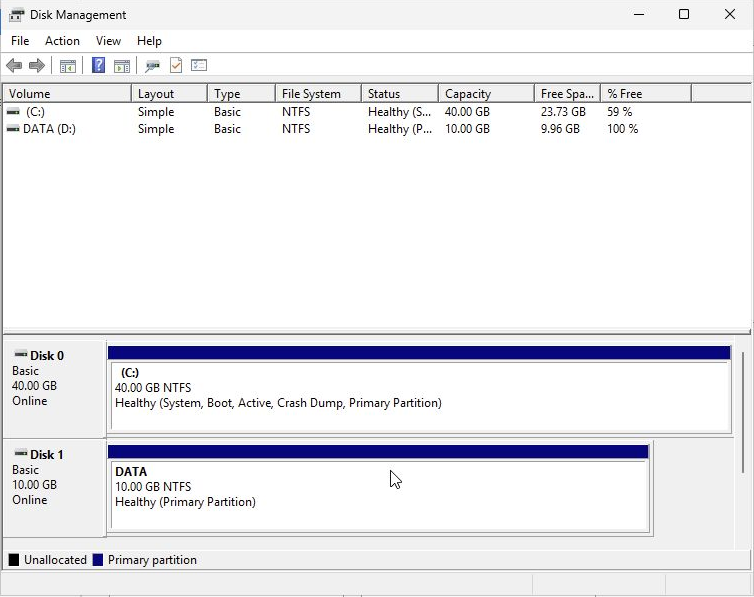Viewport: 754px width, 597px height.
Task: Click the Healthy (S... status cell
Action: click(399, 112)
